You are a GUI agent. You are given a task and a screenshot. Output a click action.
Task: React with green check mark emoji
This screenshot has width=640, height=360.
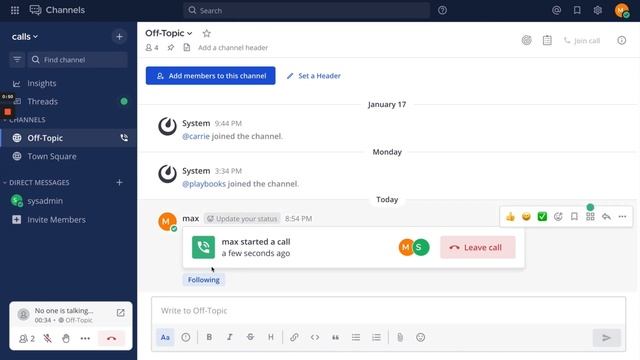[x=542, y=217]
